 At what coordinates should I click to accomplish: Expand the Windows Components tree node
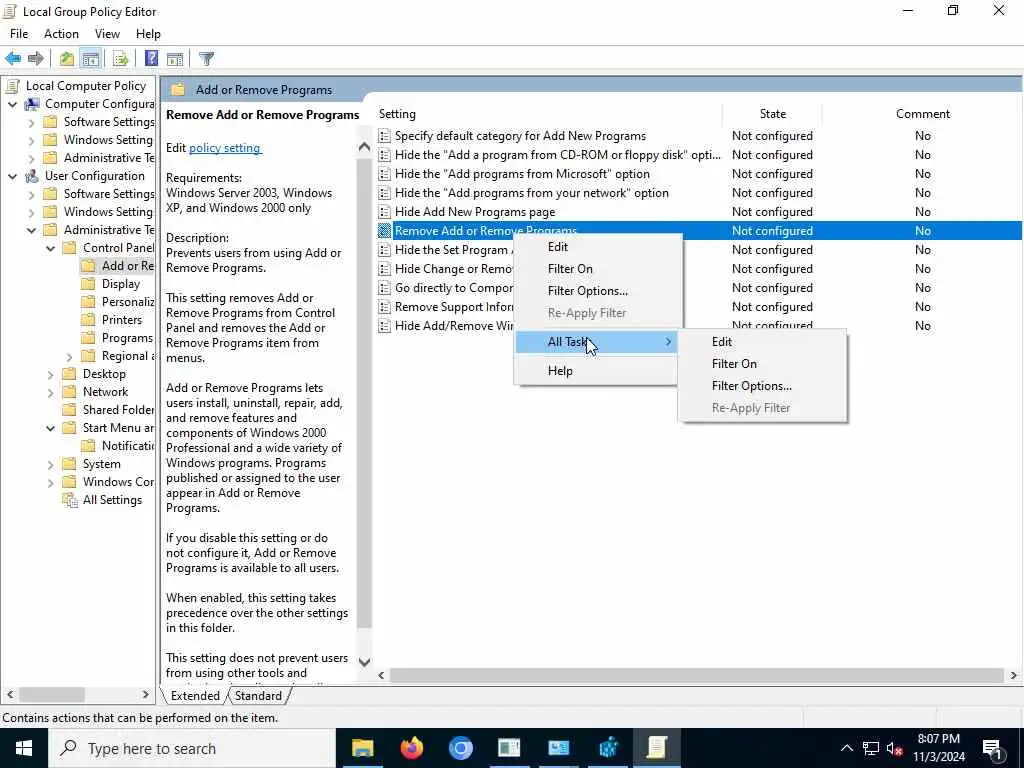[50, 483]
